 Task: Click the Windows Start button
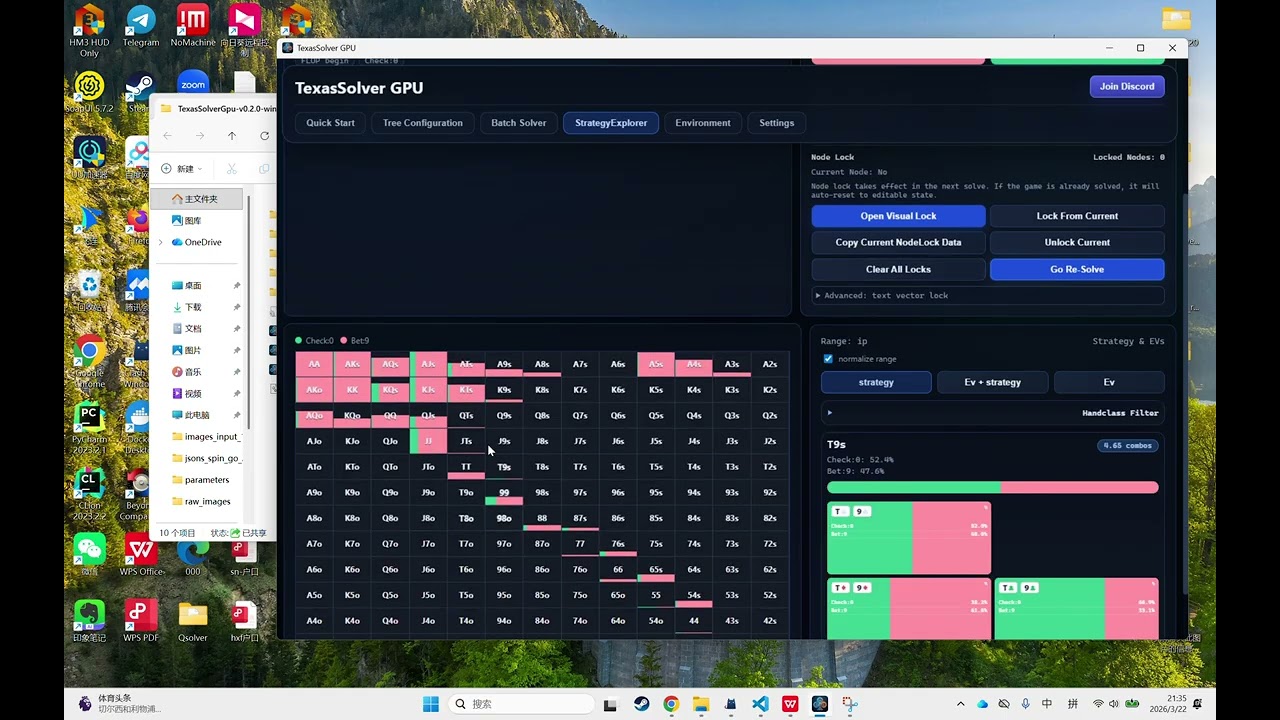tap(431, 704)
